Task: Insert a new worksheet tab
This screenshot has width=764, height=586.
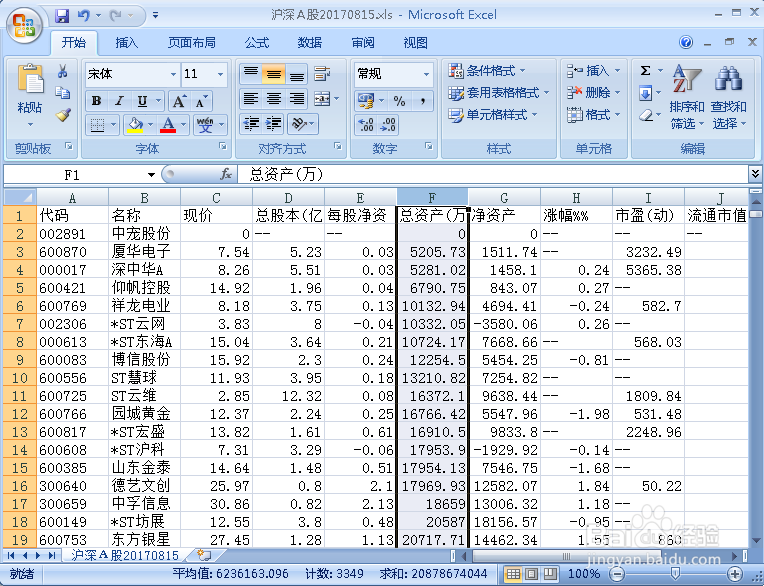Action: click(x=205, y=555)
